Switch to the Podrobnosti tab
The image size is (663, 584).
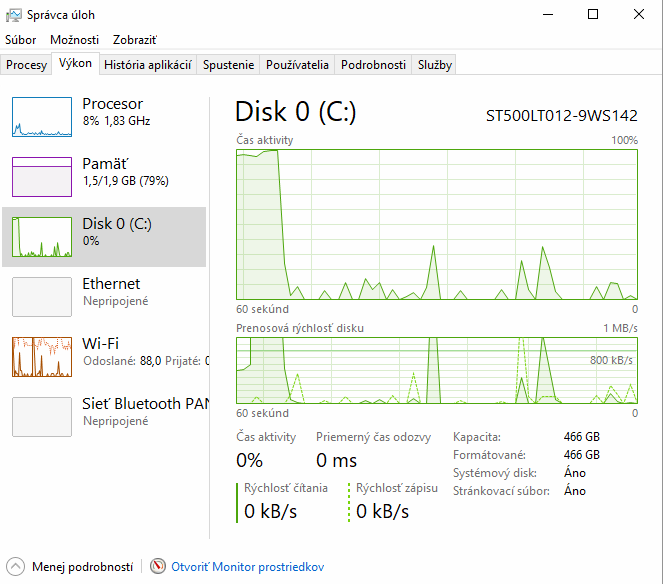pyautogui.click(x=373, y=65)
